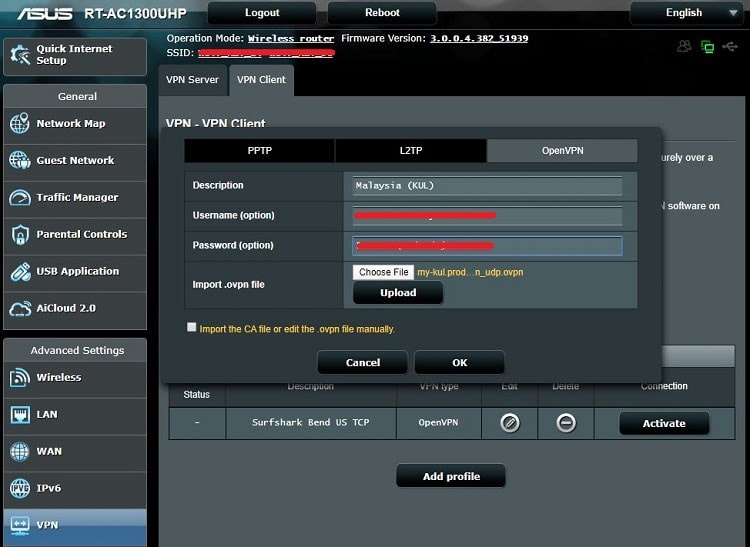Click the network clients status icon

(x=707, y=46)
